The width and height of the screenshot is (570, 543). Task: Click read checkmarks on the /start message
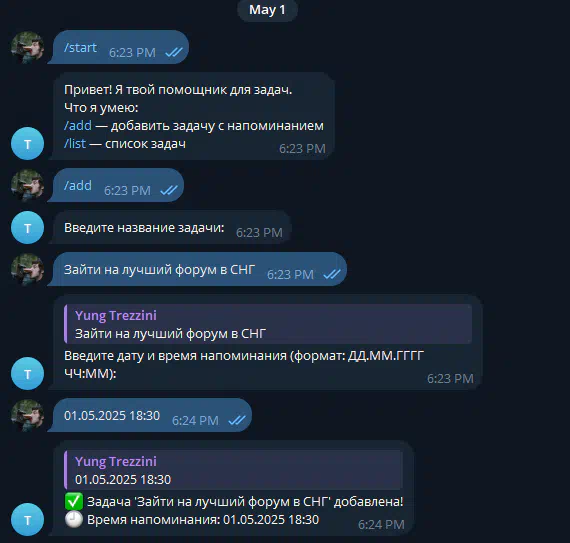(174, 52)
